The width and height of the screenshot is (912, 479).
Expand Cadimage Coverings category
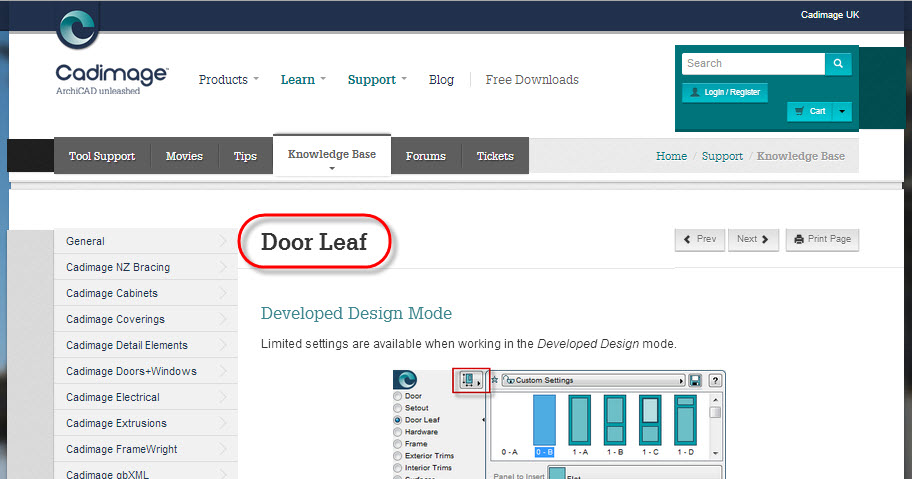tap(145, 319)
